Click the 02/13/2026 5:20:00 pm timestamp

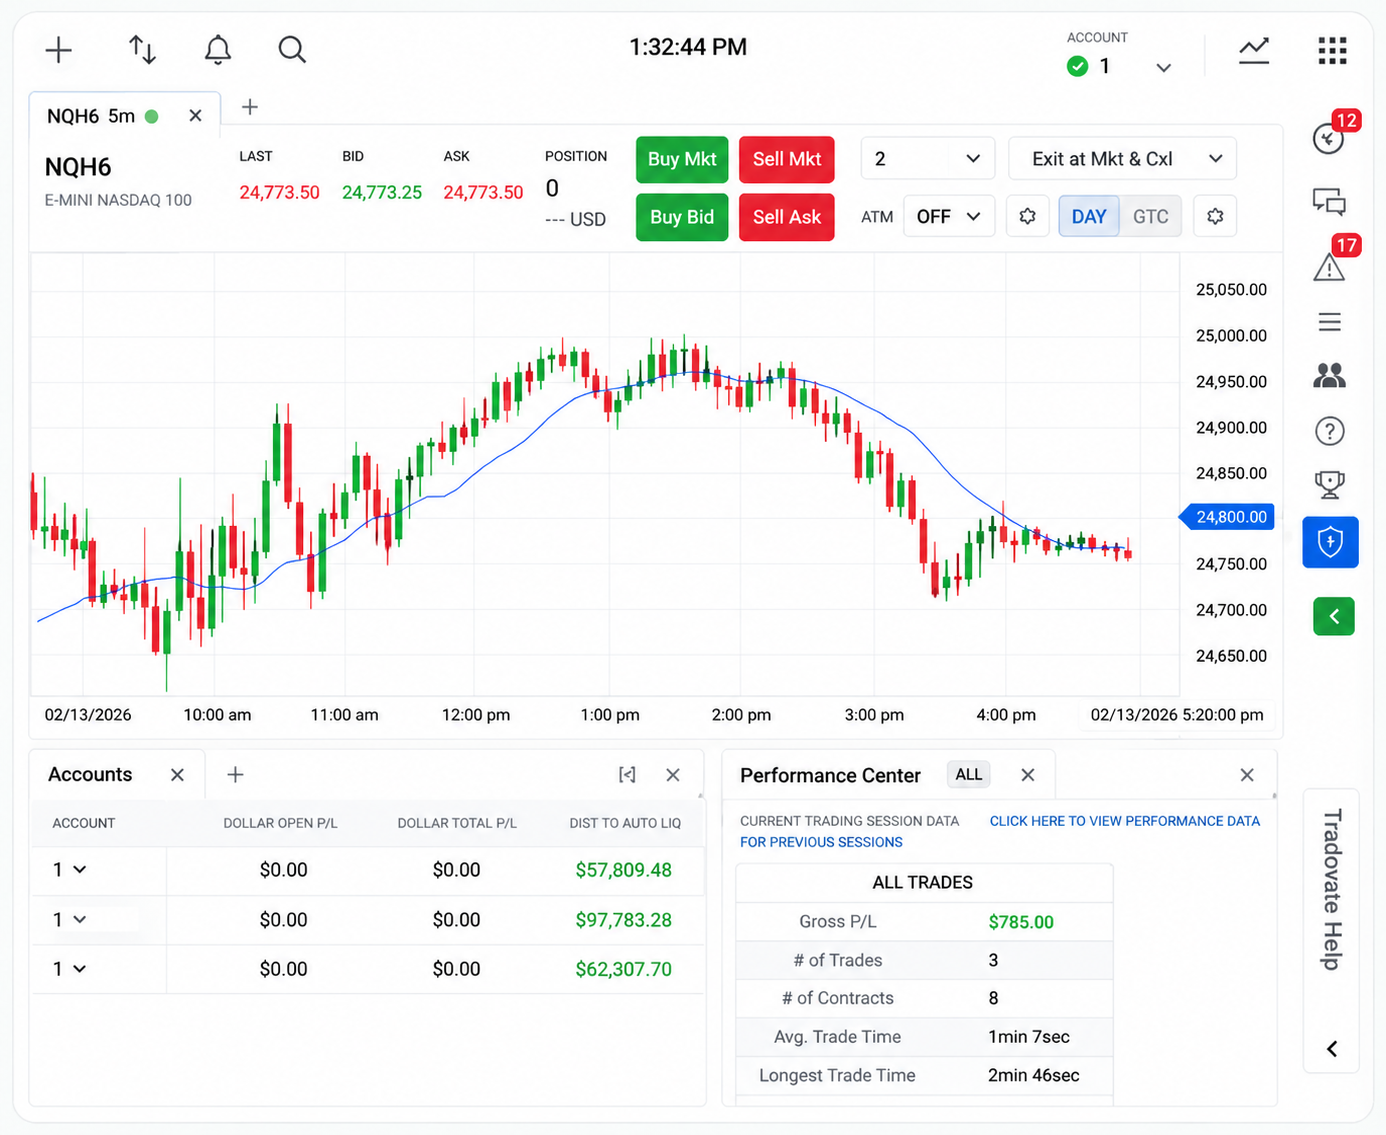tap(1177, 715)
